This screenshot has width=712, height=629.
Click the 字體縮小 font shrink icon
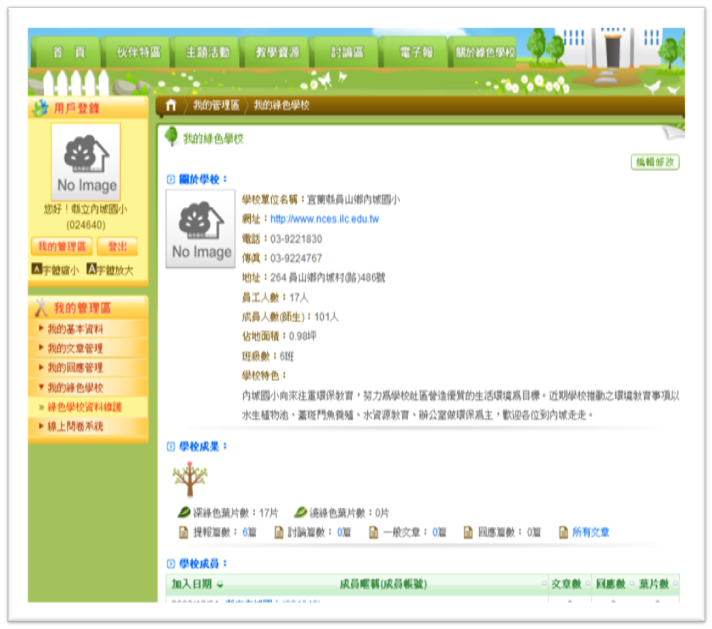point(37,269)
